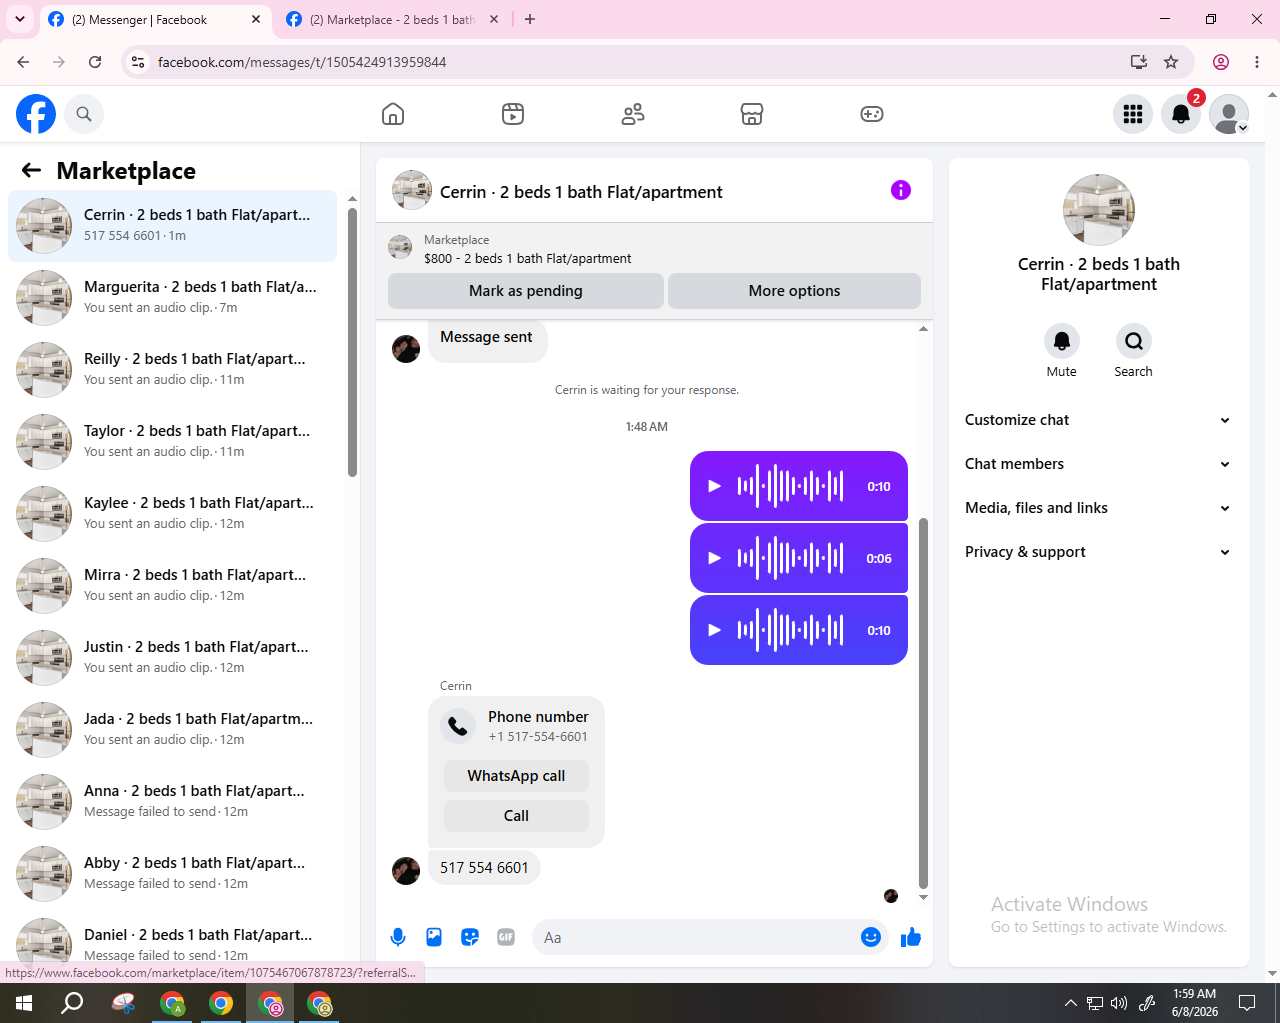Open the notifications bell with badge
Screen dimensions: 1280x1023
pos(1181,114)
